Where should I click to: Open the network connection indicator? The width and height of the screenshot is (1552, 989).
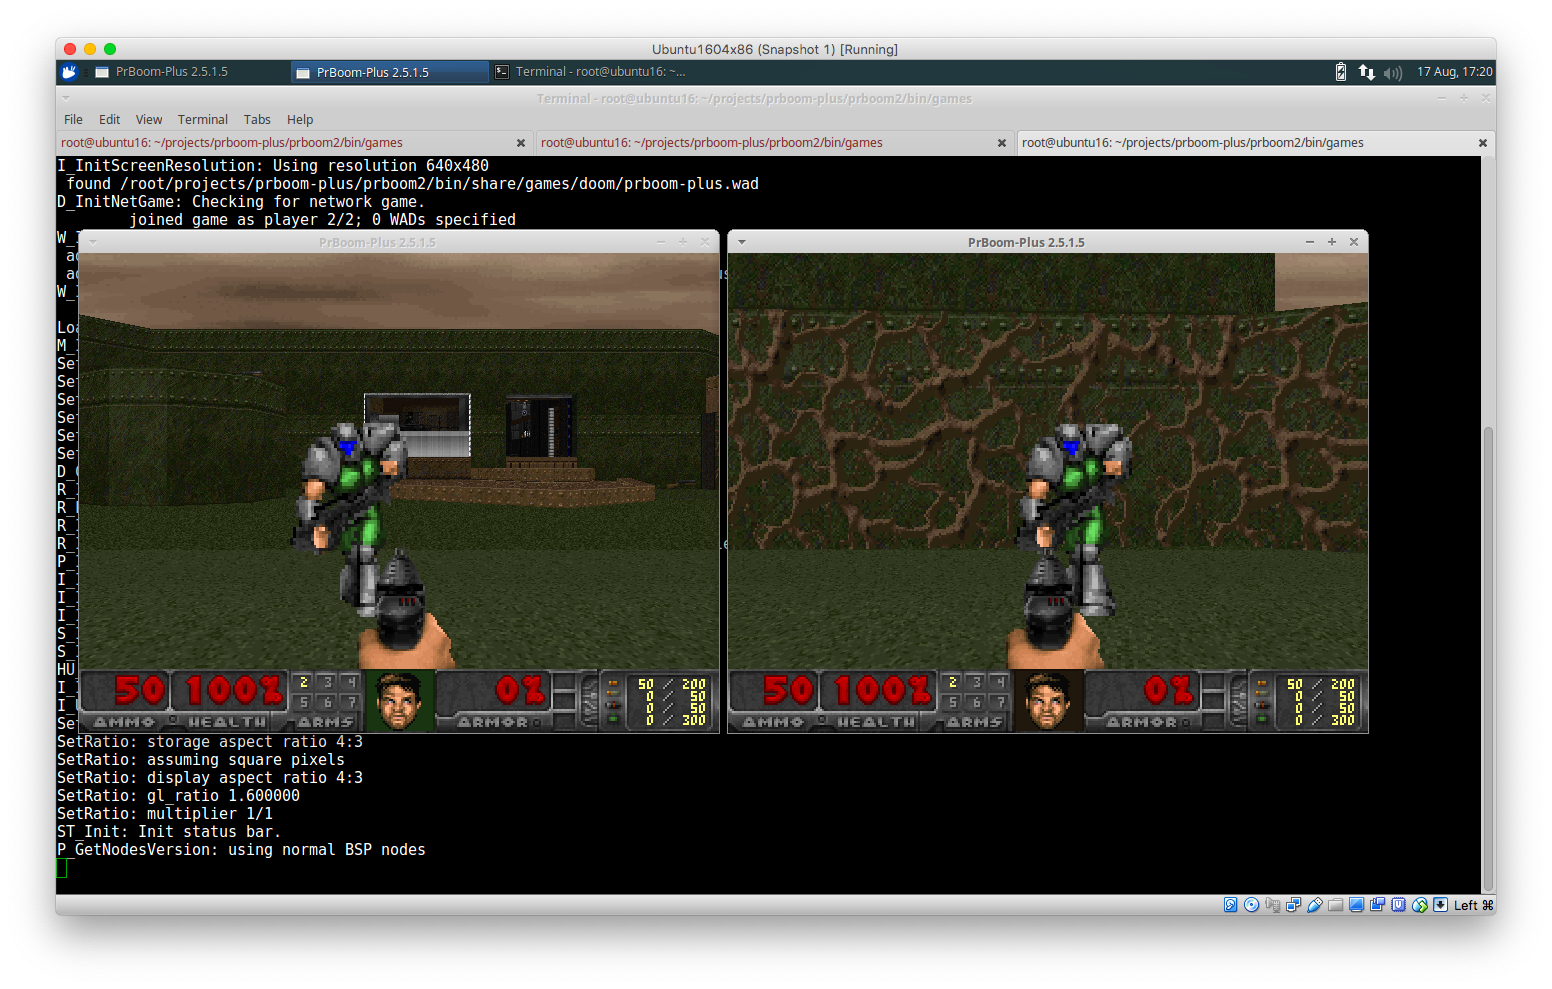click(x=1366, y=72)
